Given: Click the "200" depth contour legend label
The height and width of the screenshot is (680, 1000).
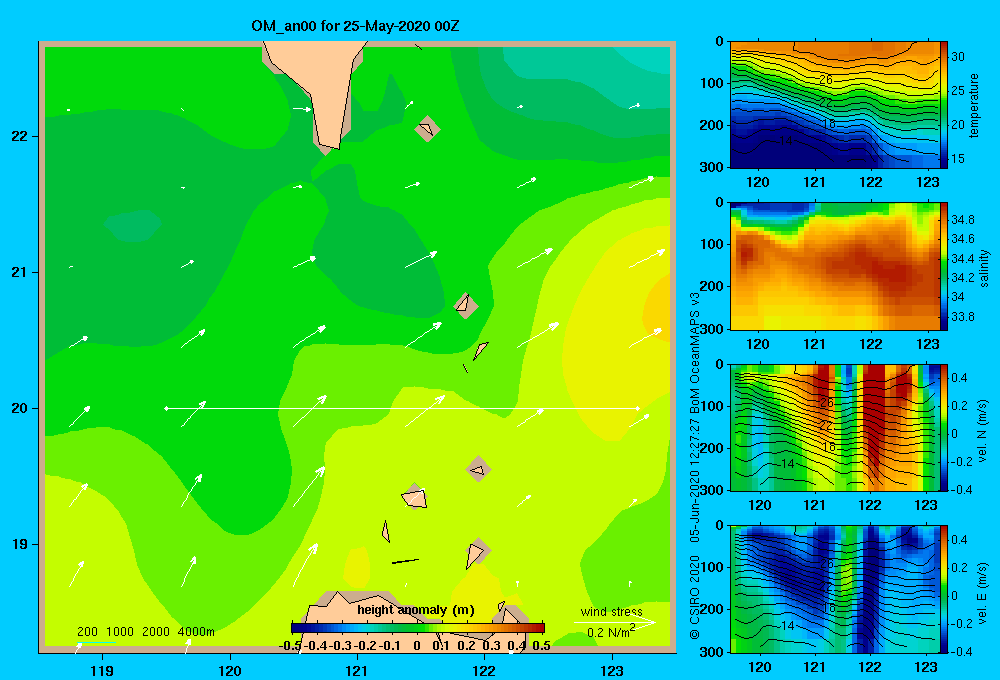Looking at the screenshot, I should coord(87,632).
